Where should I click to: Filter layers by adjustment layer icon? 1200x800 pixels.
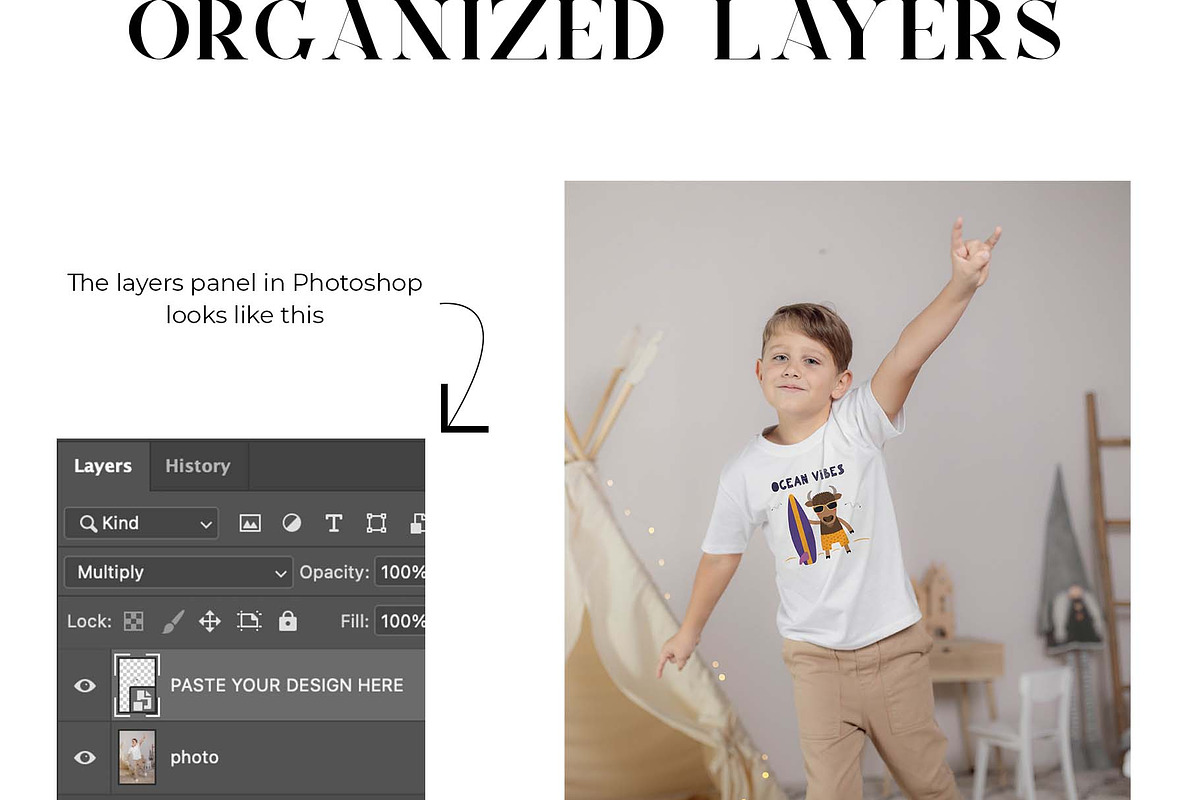tap(292, 523)
